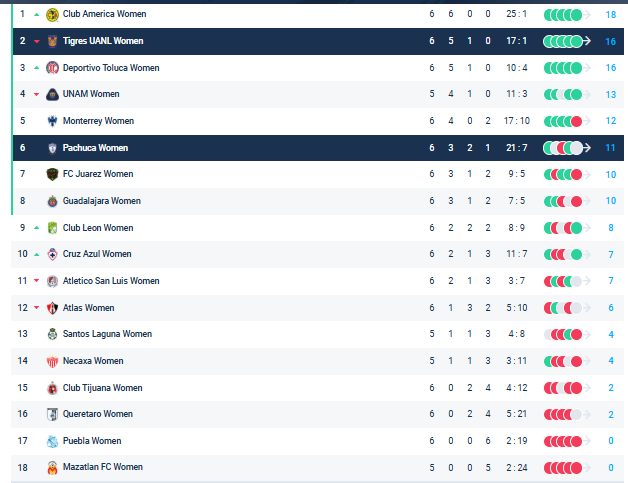Click the Tigres UANL Women form streak
Viewport: 628px width, 483px height.
(x=563, y=41)
